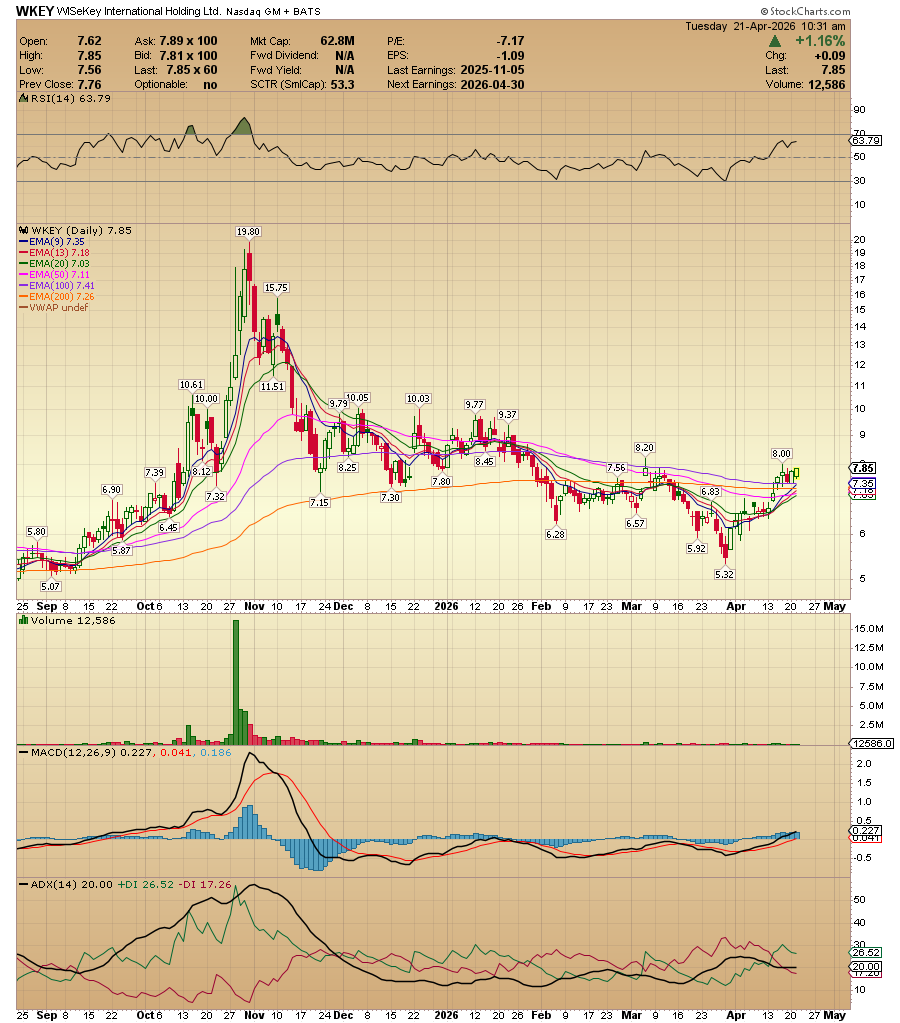Click the Last Earnings 2025-11-05 date
The width and height of the screenshot is (900, 1023).
492,70
